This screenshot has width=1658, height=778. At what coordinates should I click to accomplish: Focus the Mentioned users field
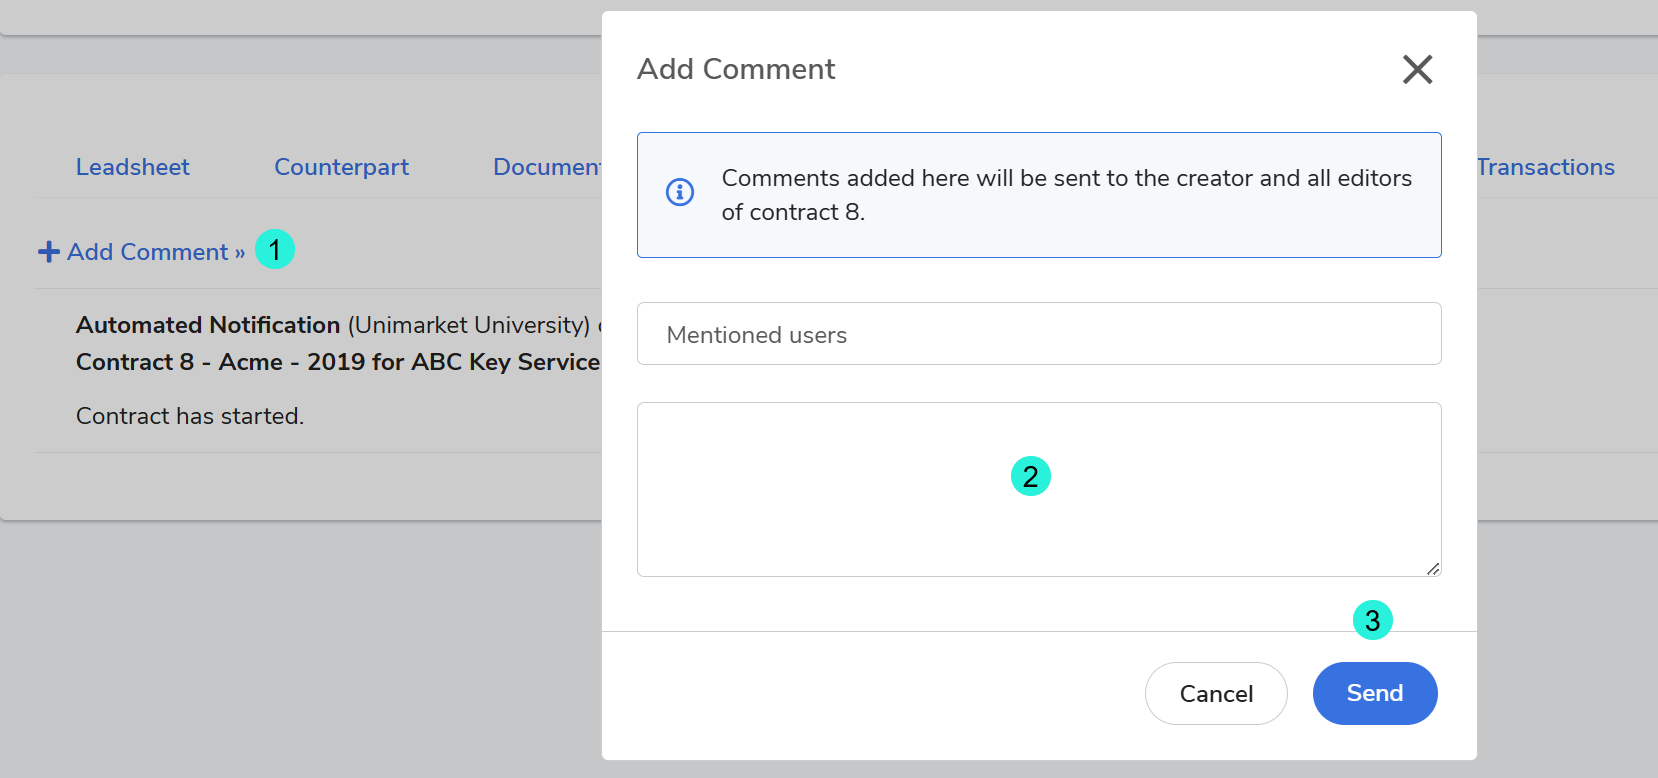[1038, 334]
